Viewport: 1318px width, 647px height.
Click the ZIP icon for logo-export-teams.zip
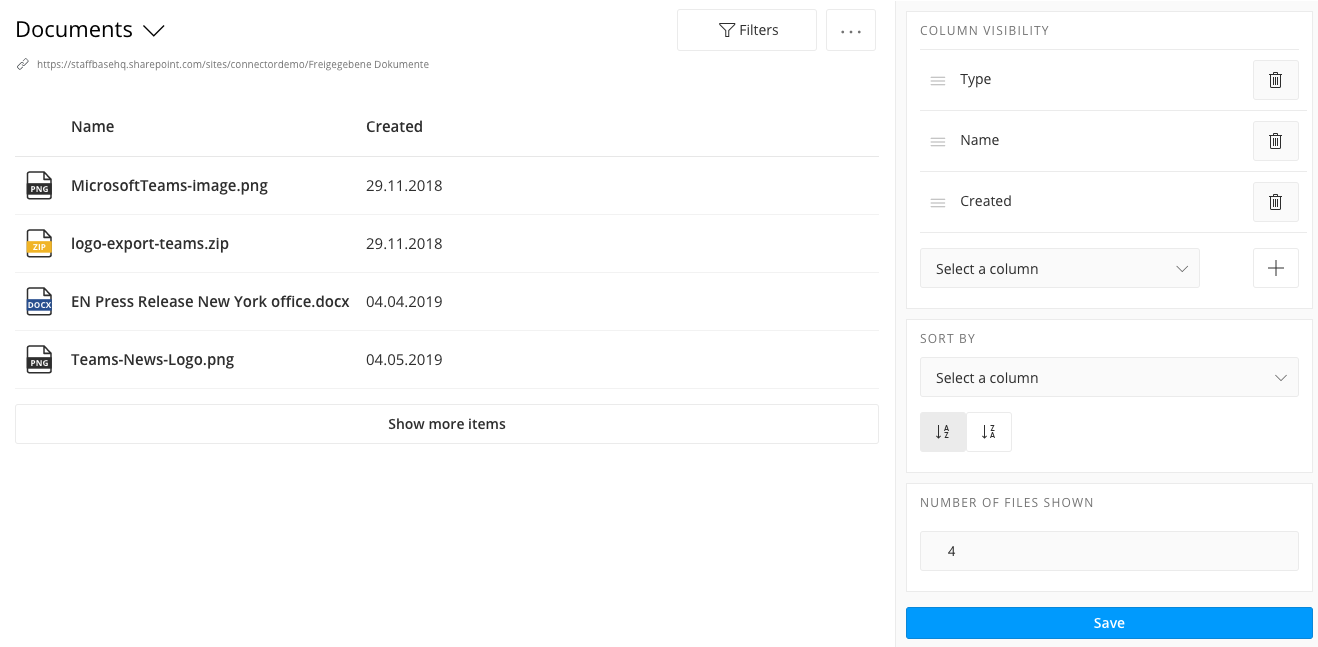coord(39,243)
